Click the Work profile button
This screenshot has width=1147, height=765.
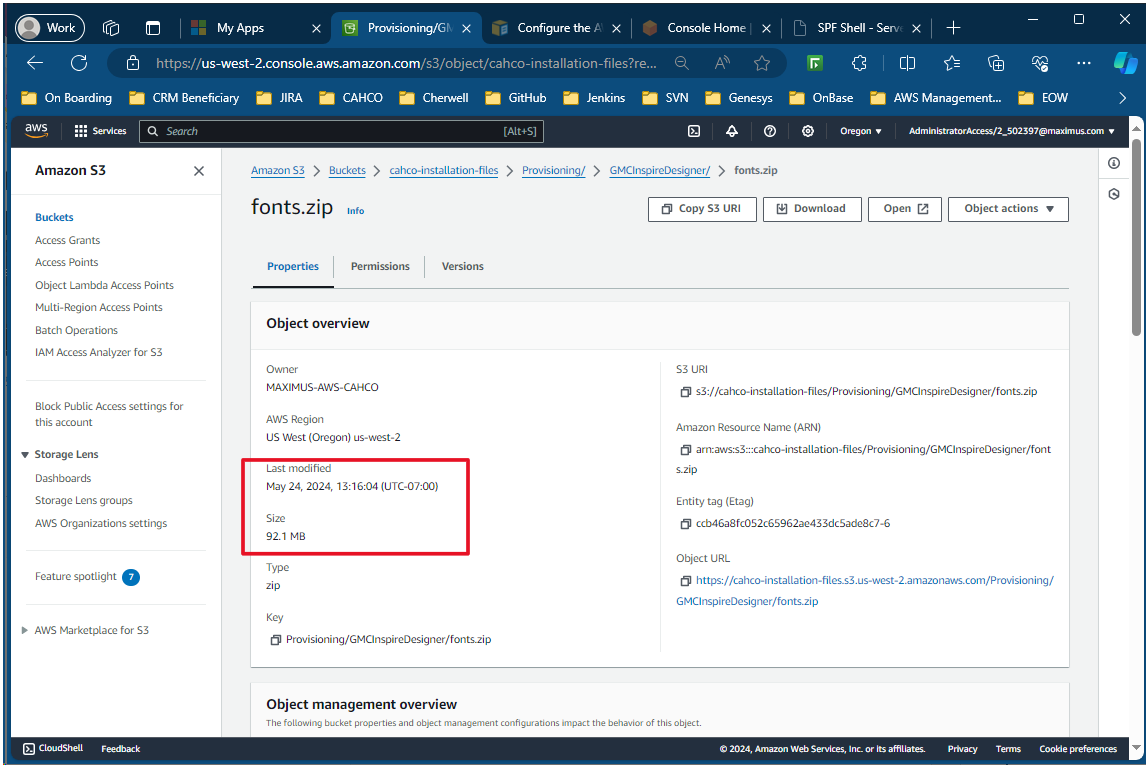(x=50, y=28)
